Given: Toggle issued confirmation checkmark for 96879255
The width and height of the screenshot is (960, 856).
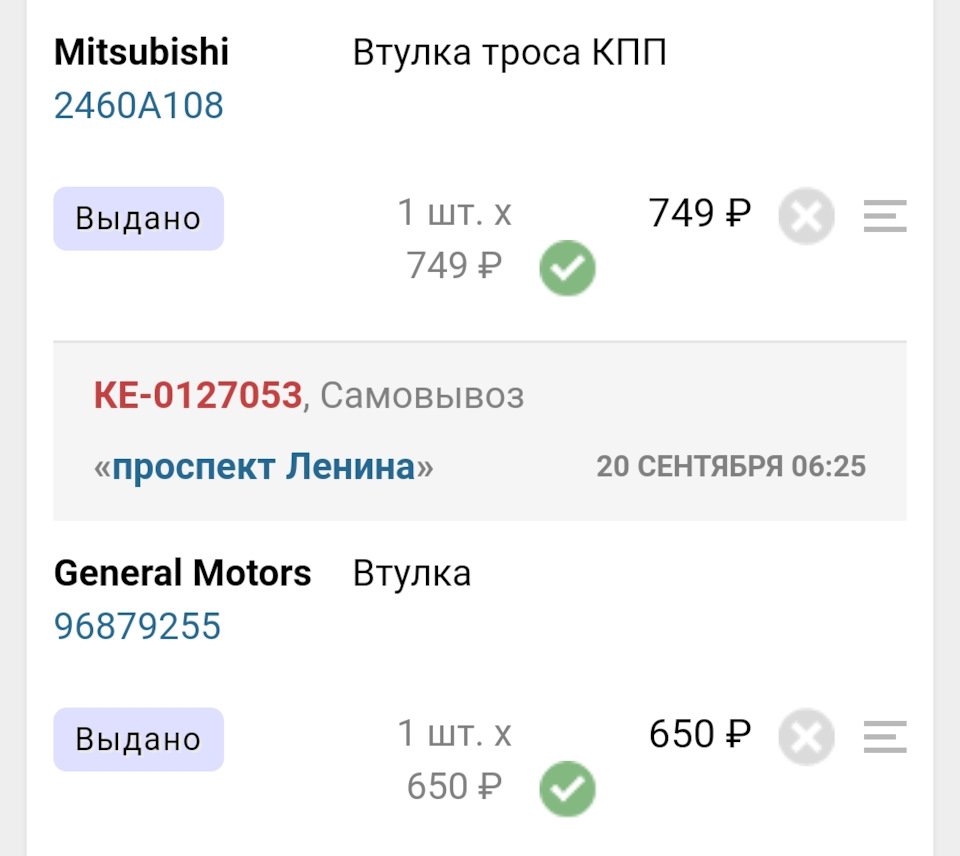Looking at the screenshot, I should 567,787.
